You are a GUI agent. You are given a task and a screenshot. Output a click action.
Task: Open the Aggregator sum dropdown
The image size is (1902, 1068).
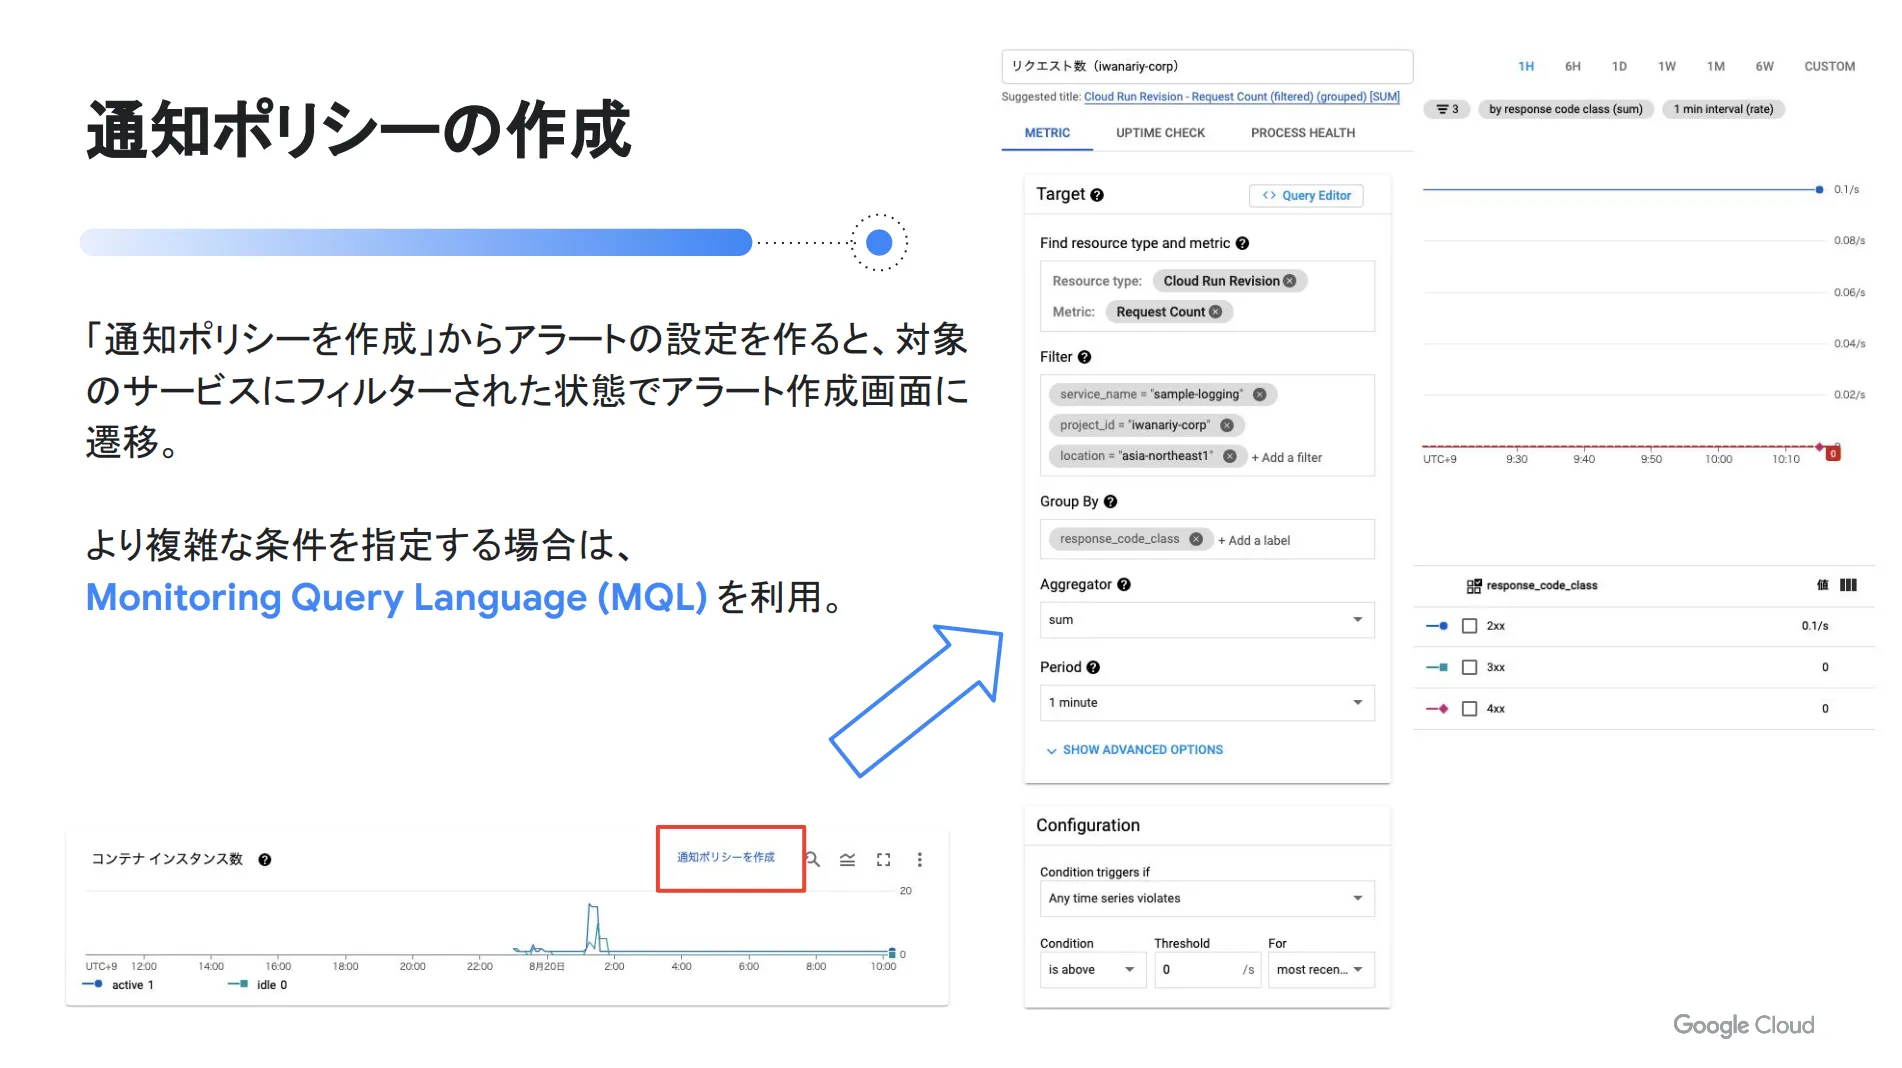pyautogui.click(x=1207, y=620)
